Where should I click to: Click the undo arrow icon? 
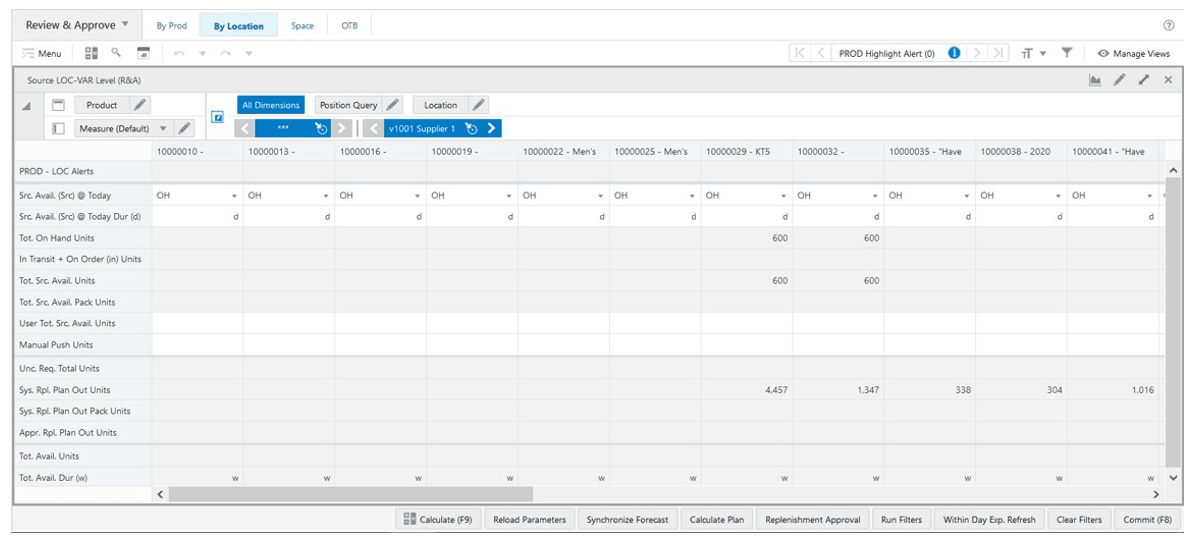click(x=179, y=53)
